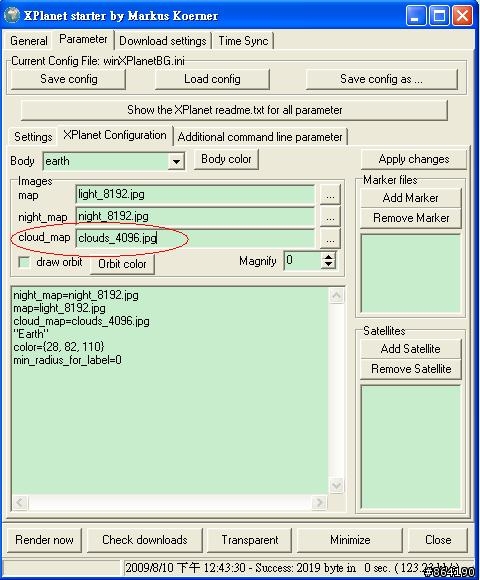Image resolution: width=480 pixels, height=580 pixels.
Task: Click inside the Marker files list box
Action: coord(410,274)
